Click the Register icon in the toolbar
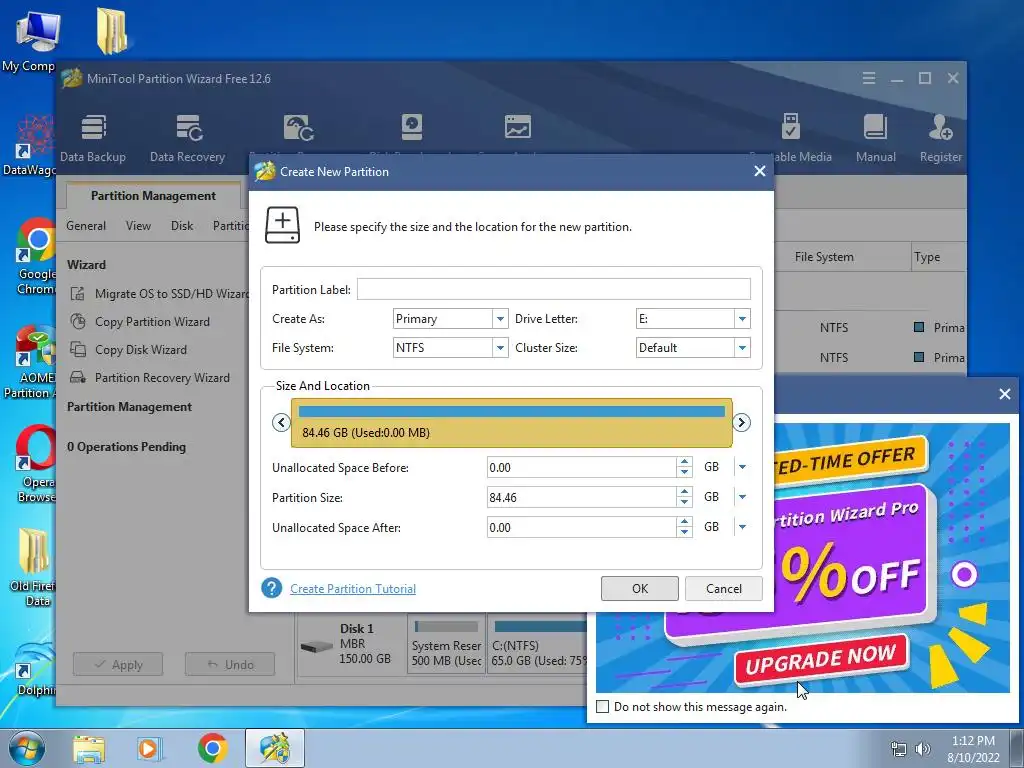 (x=940, y=137)
